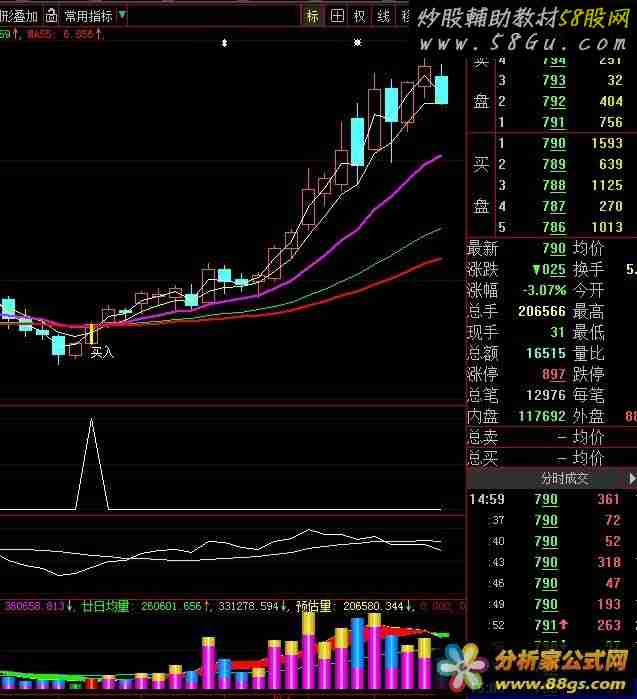Expand the 分时成交 panel arrow
Viewport: 637px width, 699px height.
632,478
